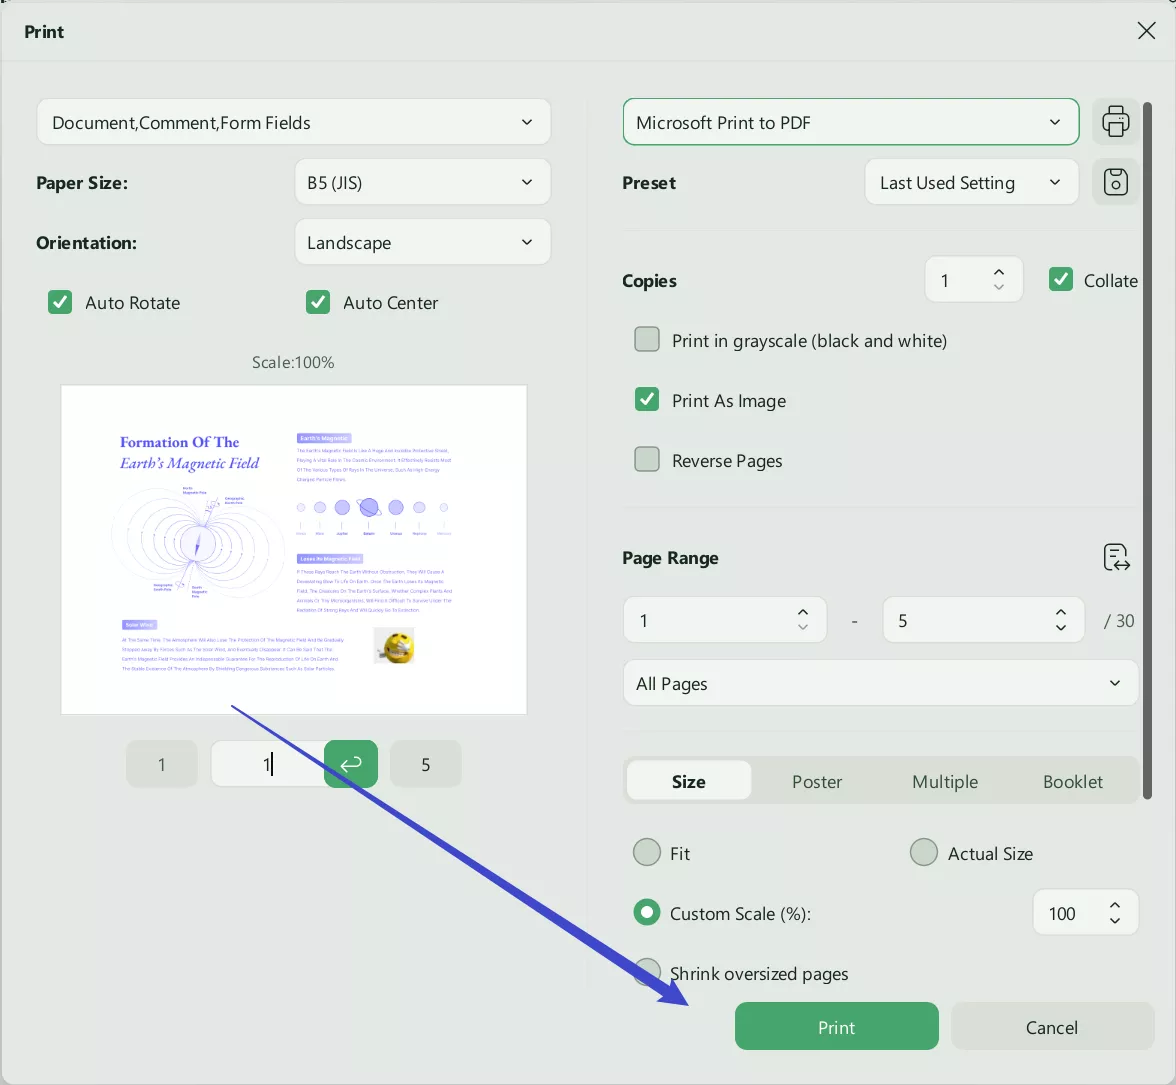Jump to last page button 5

coord(425,764)
